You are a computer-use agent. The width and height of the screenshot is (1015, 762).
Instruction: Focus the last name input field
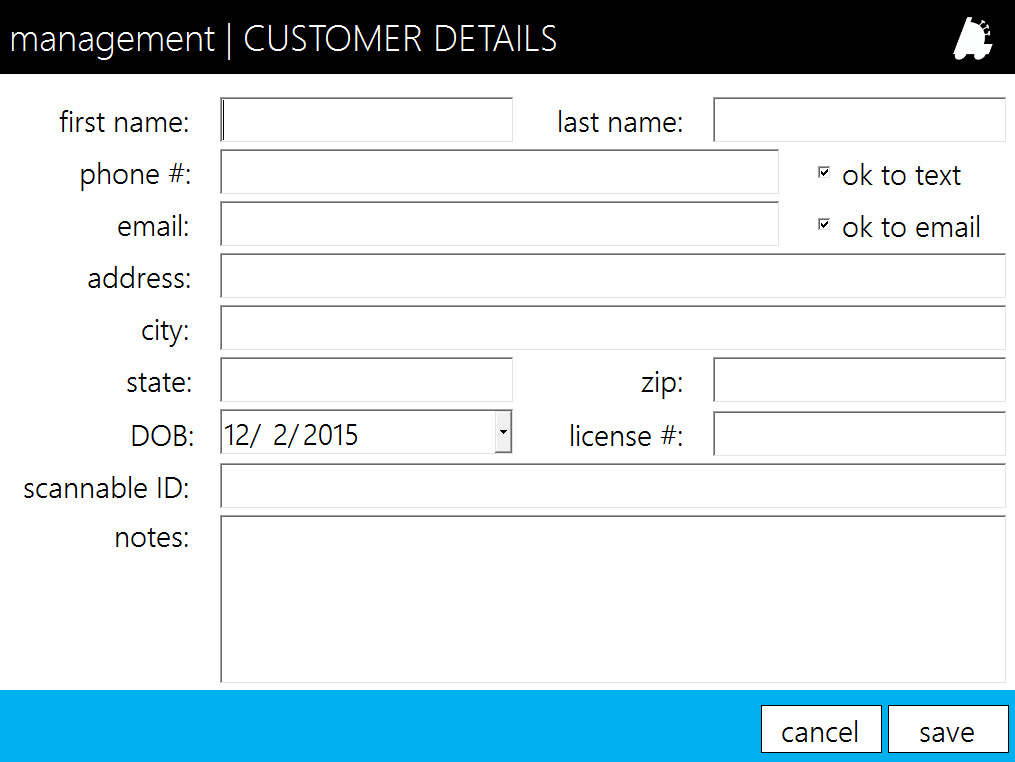click(859, 120)
